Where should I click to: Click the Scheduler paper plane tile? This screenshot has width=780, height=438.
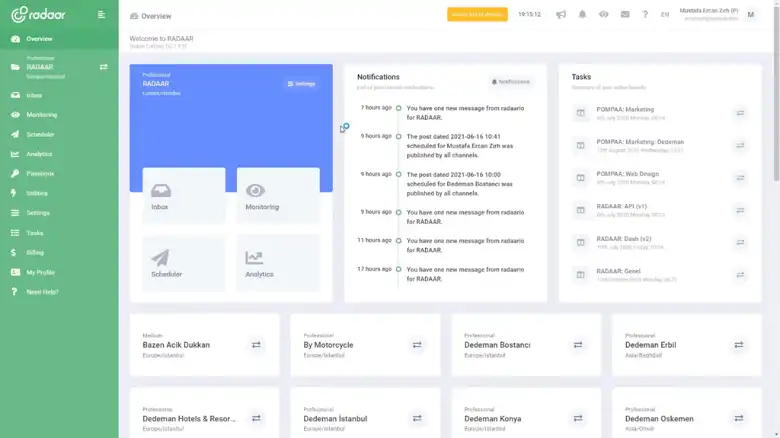(x=184, y=262)
